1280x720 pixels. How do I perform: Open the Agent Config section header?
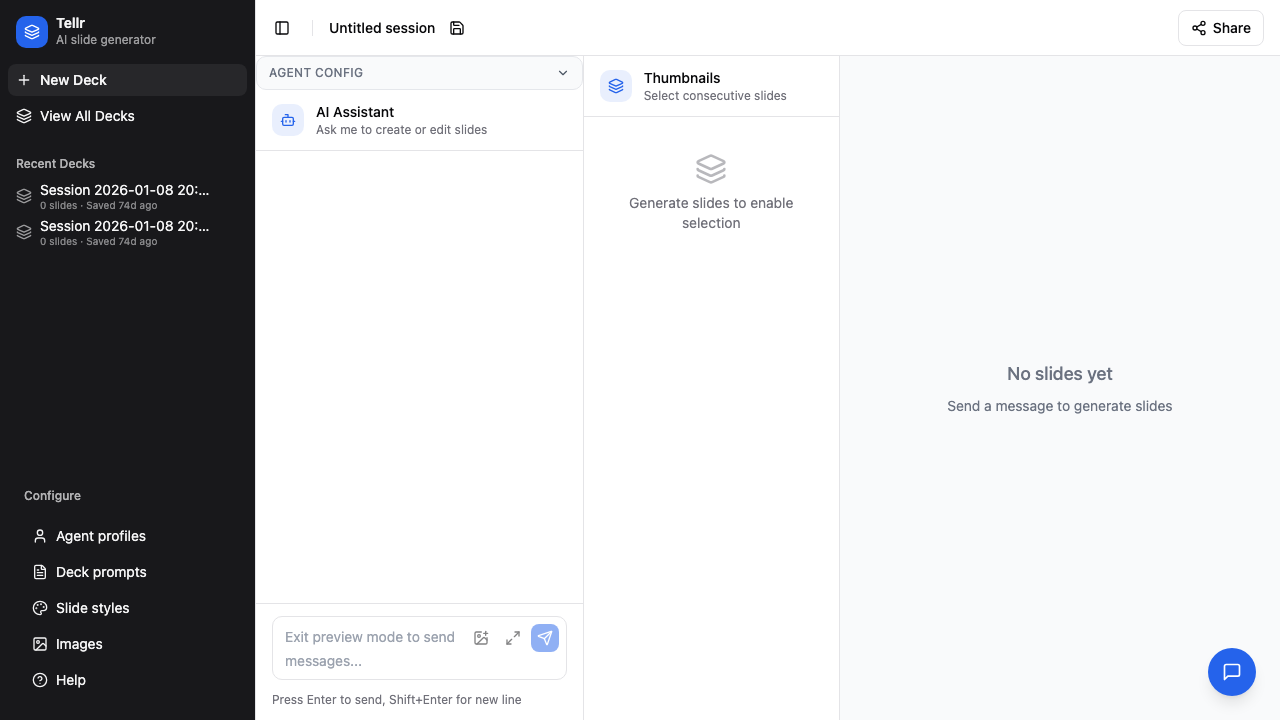point(400,73)
